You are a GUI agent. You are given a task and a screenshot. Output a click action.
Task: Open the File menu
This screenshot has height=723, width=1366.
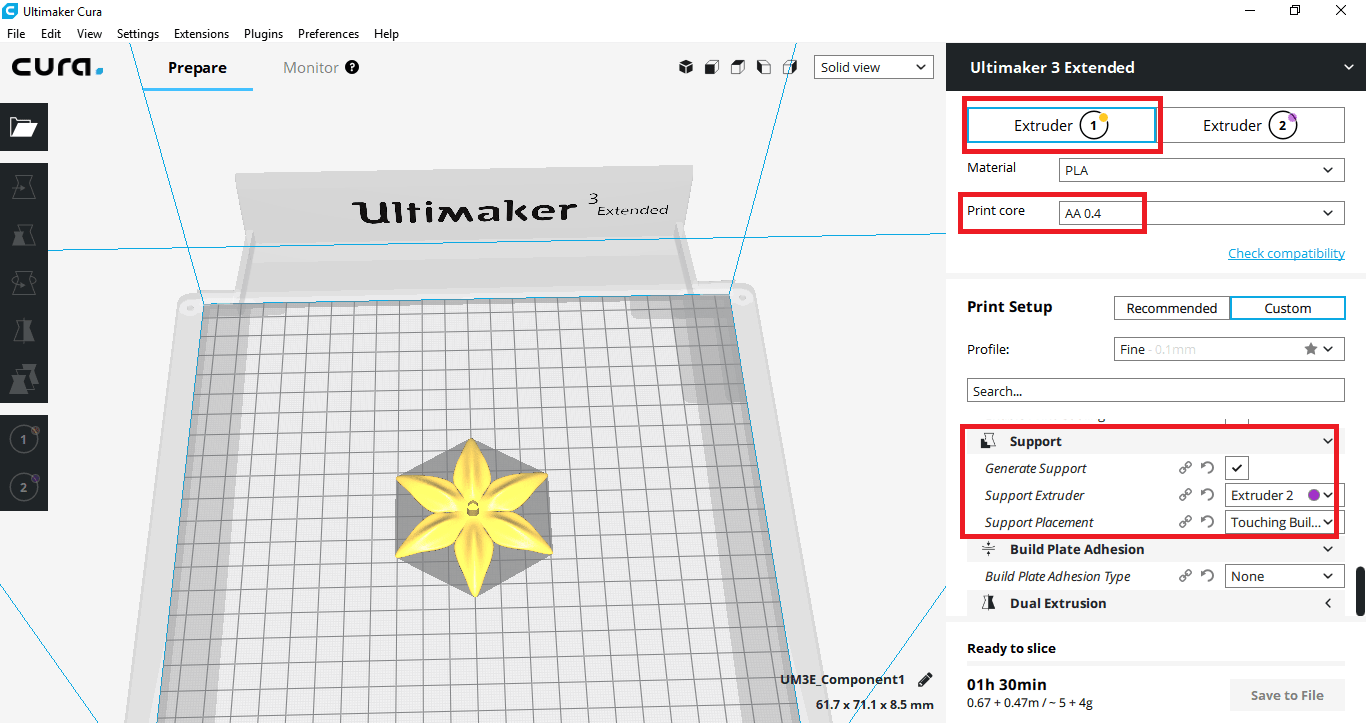click(x=16, y=33)
